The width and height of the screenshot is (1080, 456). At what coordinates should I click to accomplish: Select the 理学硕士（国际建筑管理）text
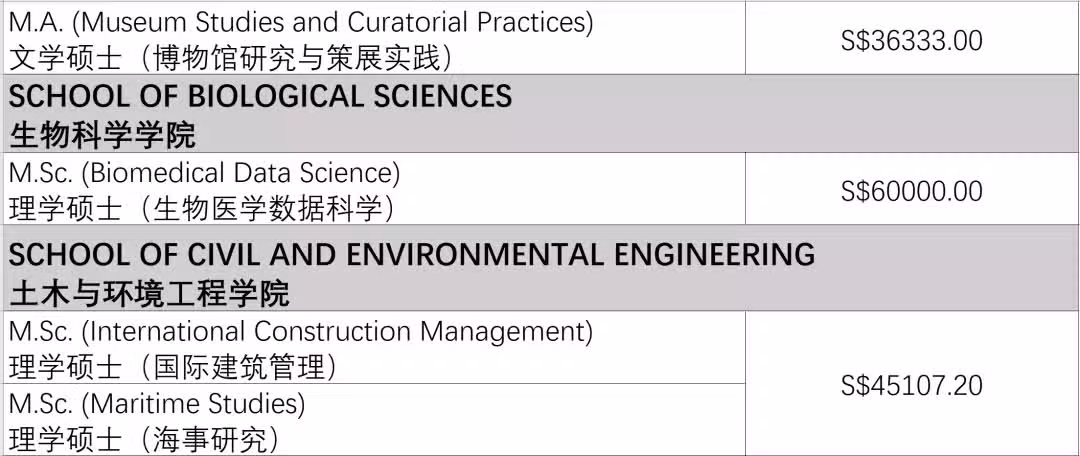[173, 368]
